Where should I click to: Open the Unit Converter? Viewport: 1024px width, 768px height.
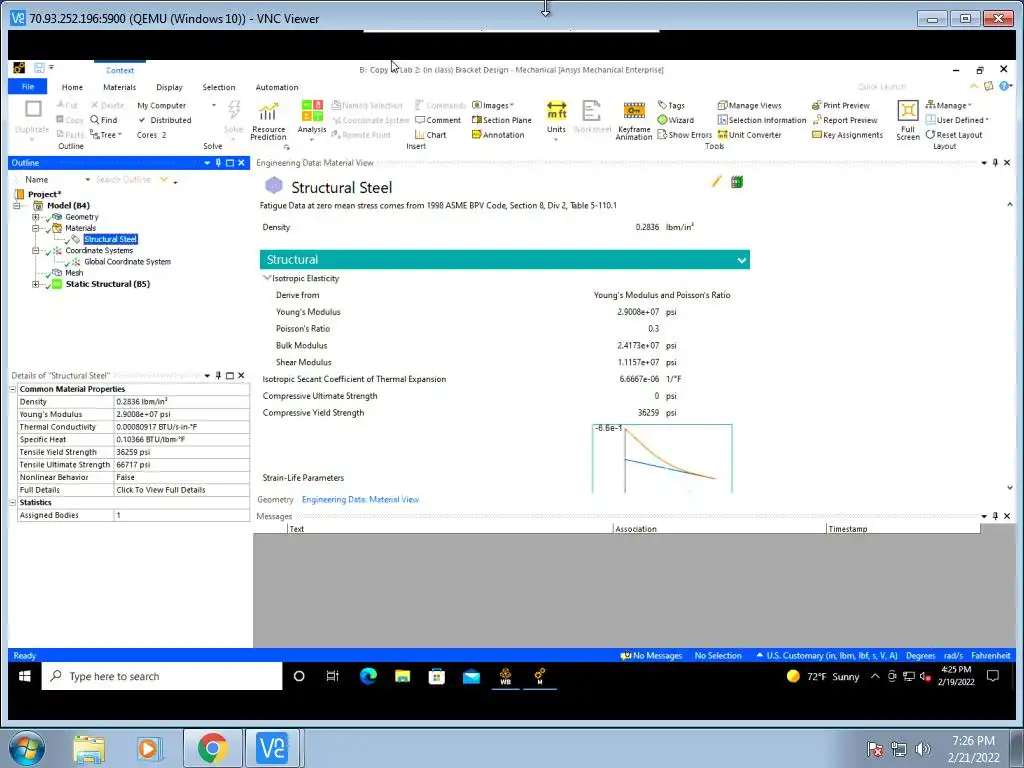749,135
